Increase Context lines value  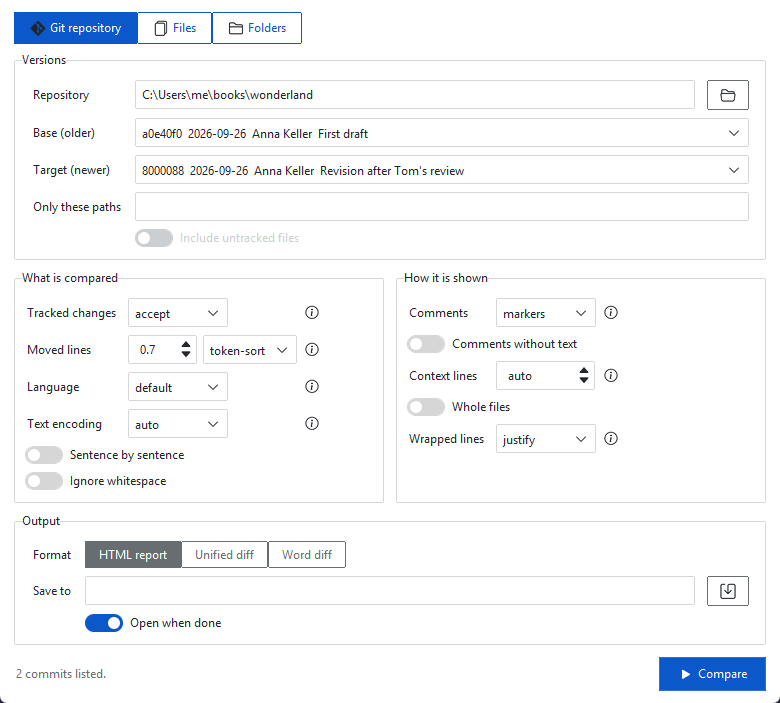tap(584, 370)
